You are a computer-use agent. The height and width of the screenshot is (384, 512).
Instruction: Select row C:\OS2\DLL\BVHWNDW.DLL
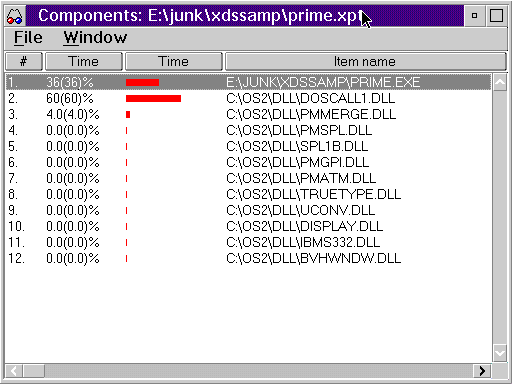point(248,258)
